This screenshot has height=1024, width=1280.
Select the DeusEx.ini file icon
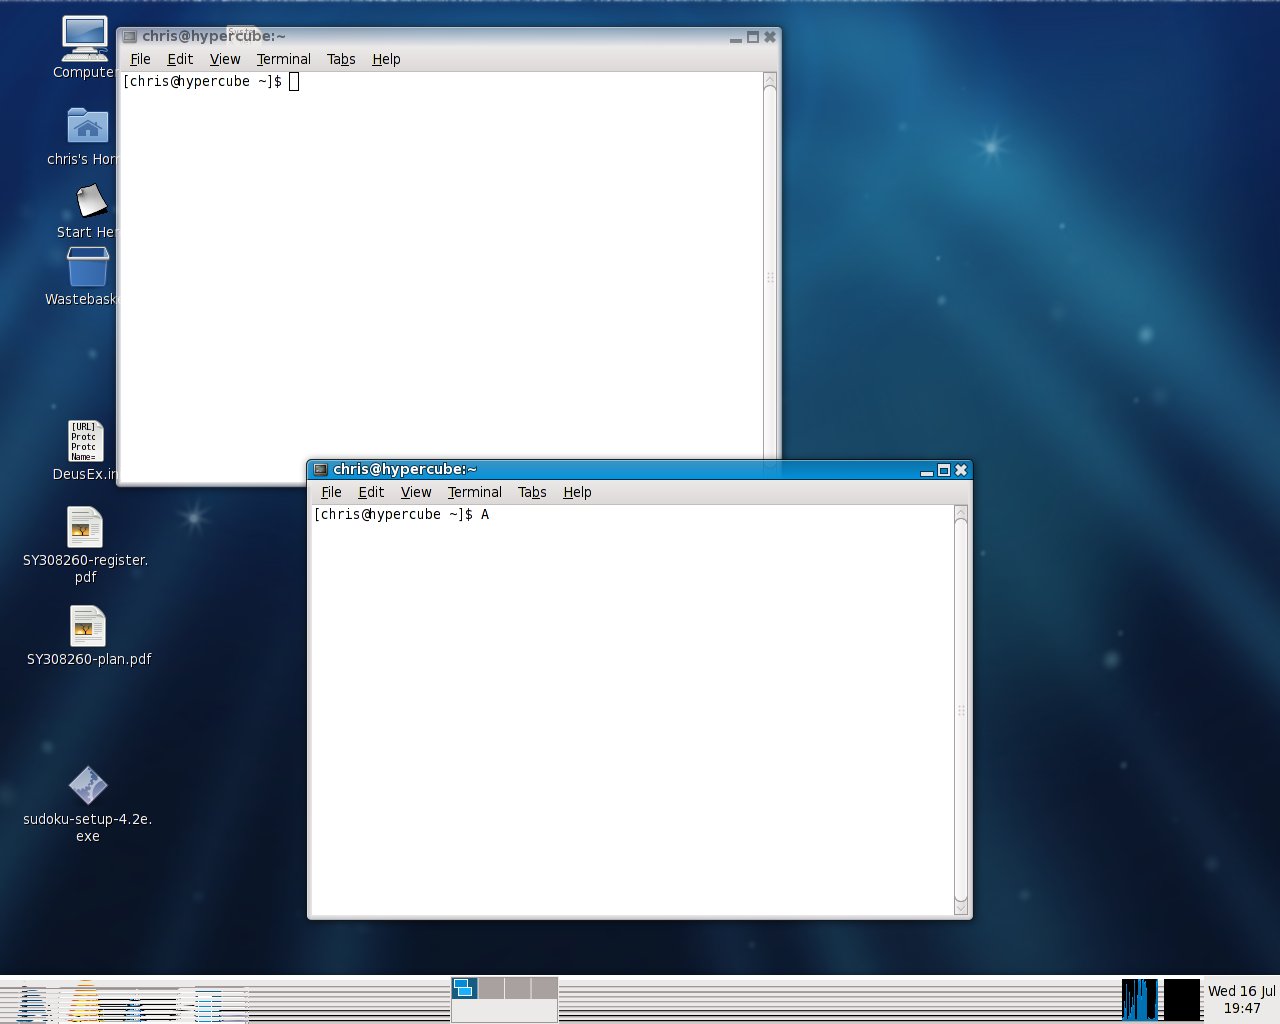click(86, 441)
